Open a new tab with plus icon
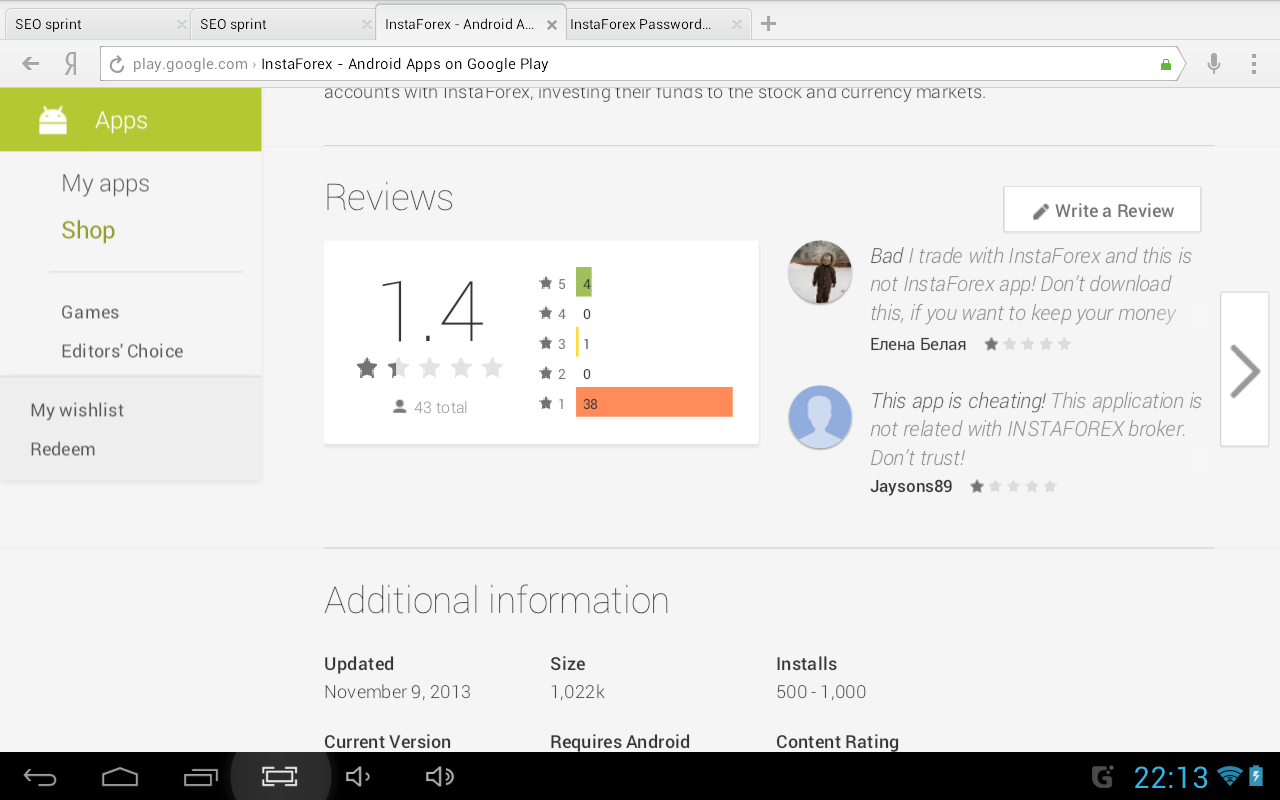The image size is (1280, 800). (x=768, y=24)
